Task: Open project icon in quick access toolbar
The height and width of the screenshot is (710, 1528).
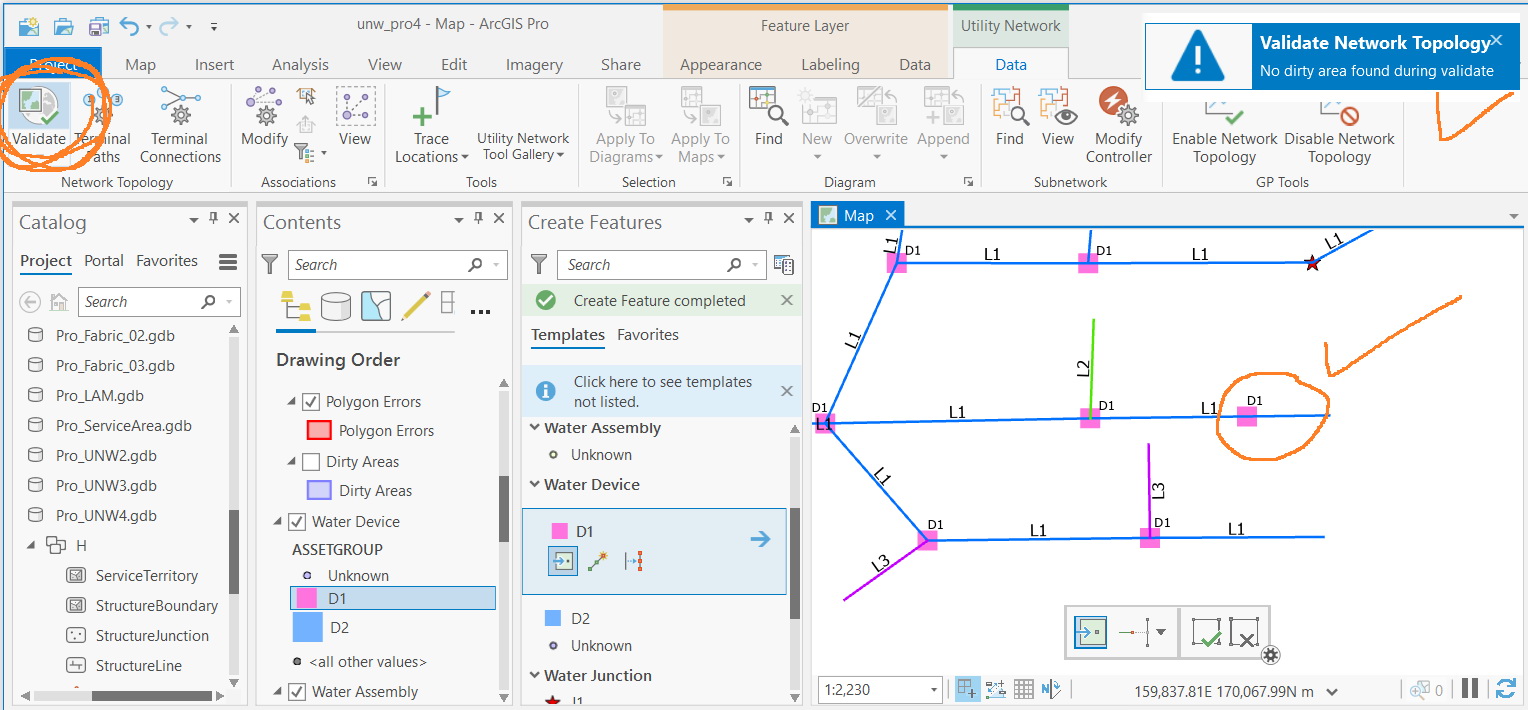Action: click(63, 26)
